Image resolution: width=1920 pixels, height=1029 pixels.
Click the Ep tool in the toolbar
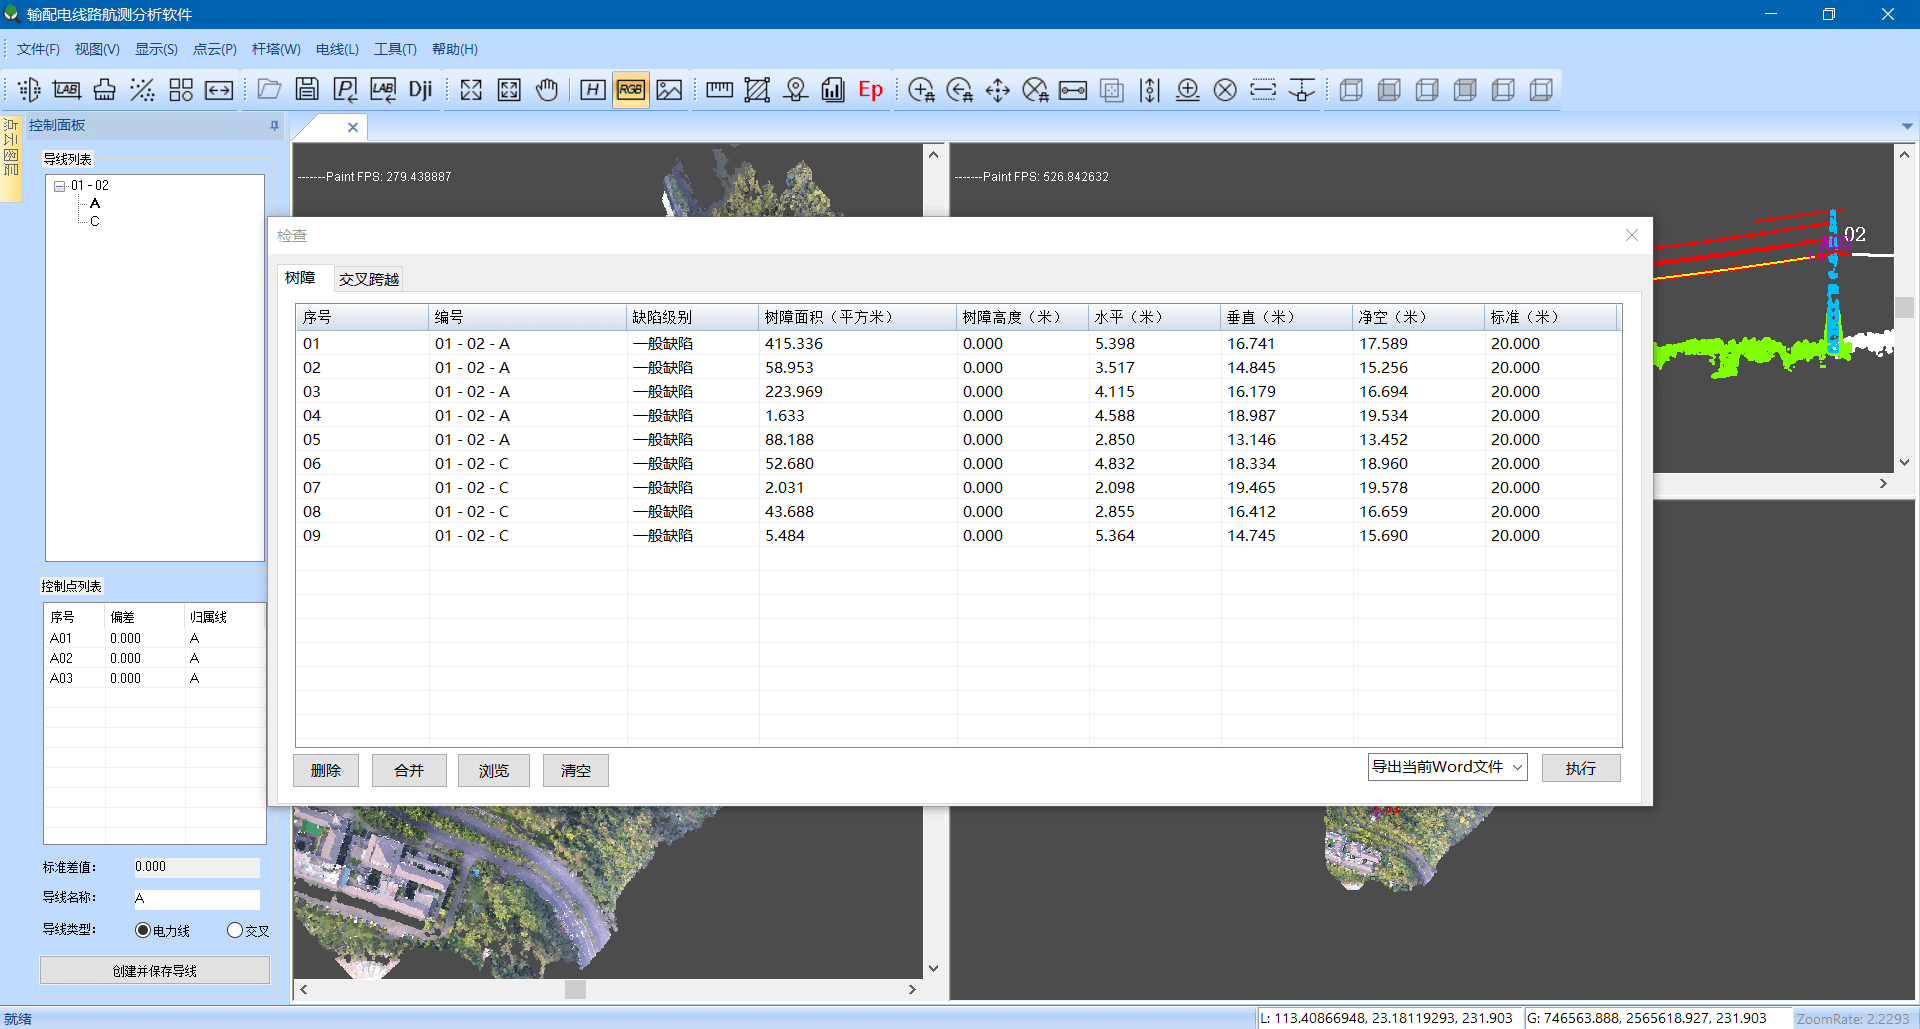click(x=870, y=90)
